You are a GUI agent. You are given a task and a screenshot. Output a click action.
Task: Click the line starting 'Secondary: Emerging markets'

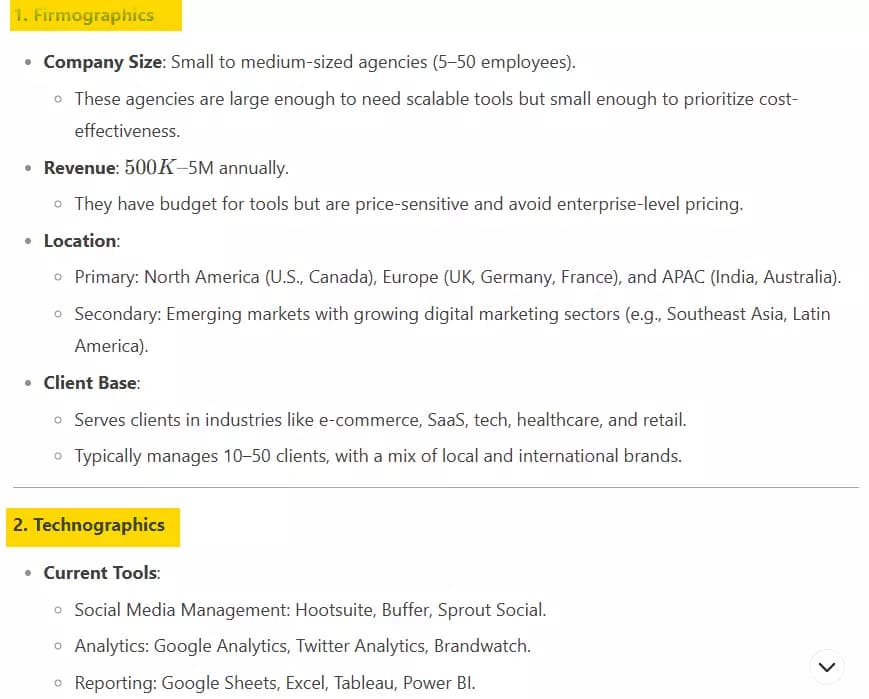click(x=452, y=330)
